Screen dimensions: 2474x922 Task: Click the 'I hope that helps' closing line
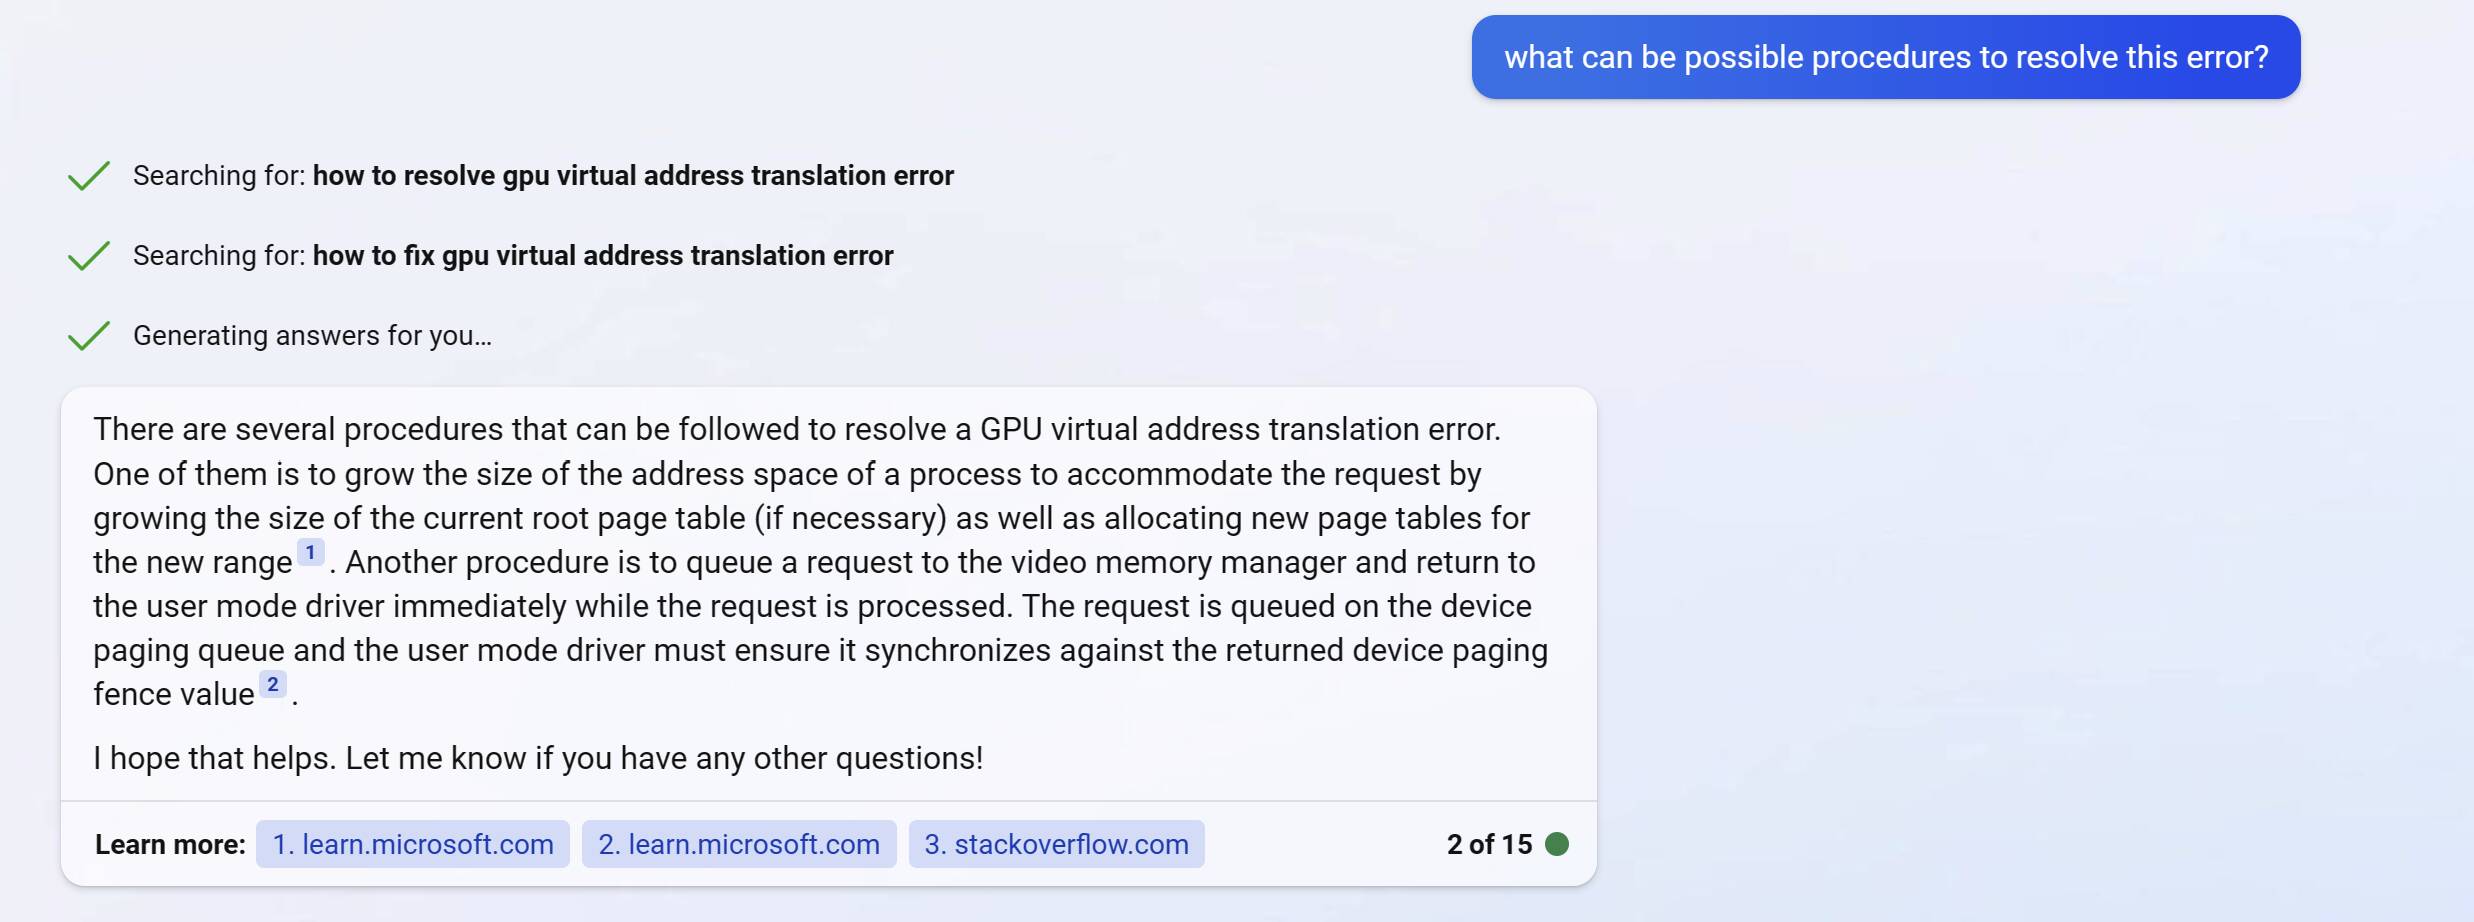[538, 758]
